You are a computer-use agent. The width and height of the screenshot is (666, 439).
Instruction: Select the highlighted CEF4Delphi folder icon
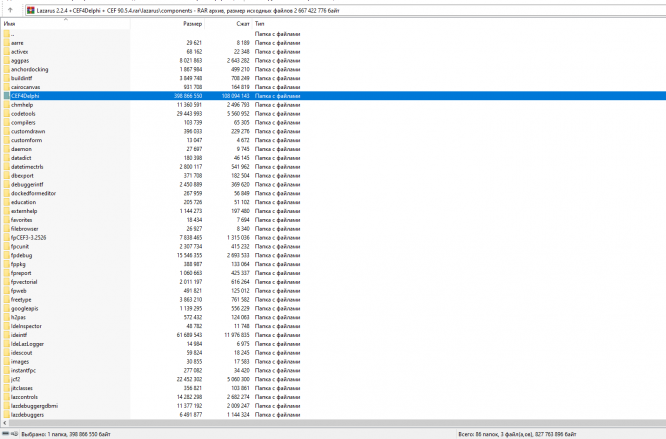click(6, 96)
